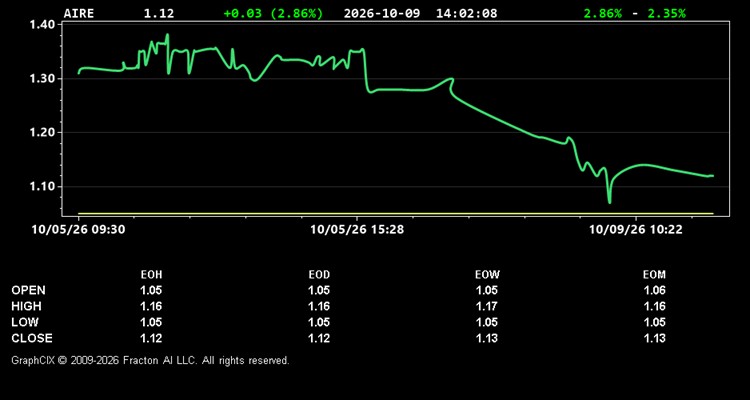Click the EOD HIGH value 1.16

(x=319, y=306)
